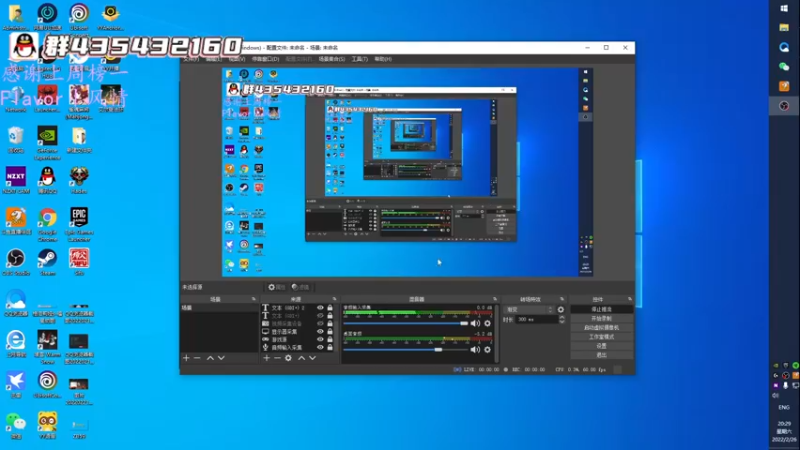Open transition properties gear next to 渐变
800x450 pixels.
pyautogui.click(x=561, y=310)
